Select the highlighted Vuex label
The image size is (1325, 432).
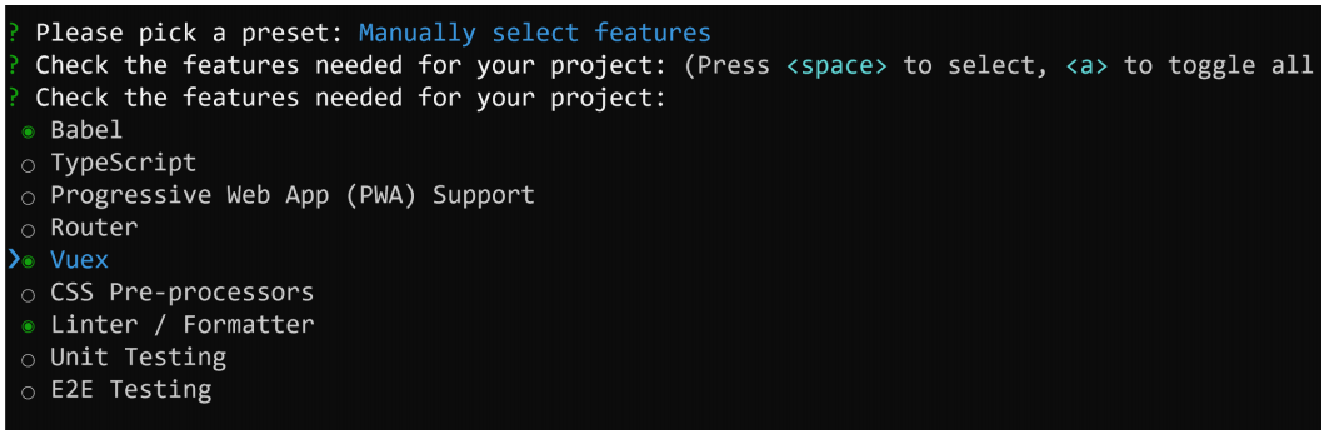79,260
